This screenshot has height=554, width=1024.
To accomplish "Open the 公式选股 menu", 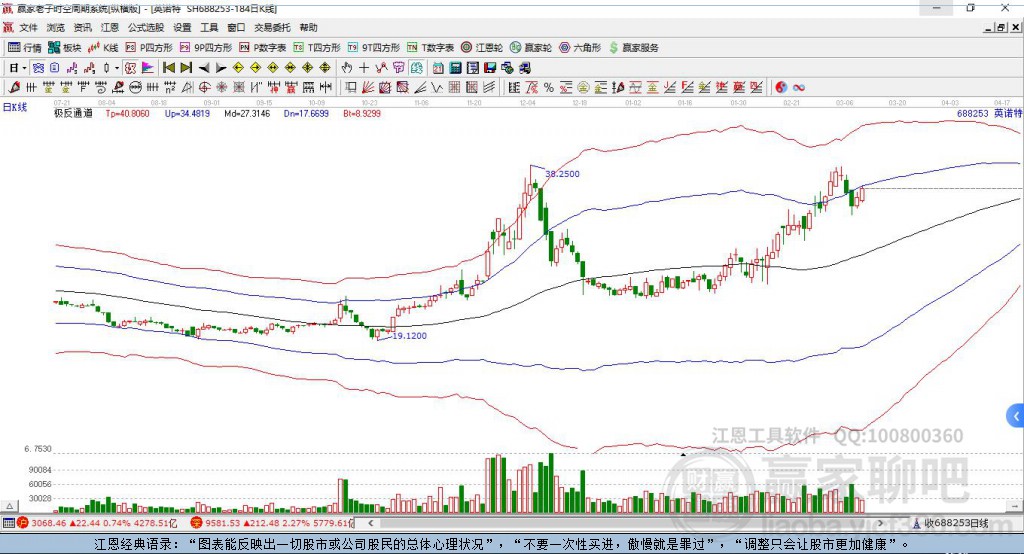I will [x=146, y=27].
